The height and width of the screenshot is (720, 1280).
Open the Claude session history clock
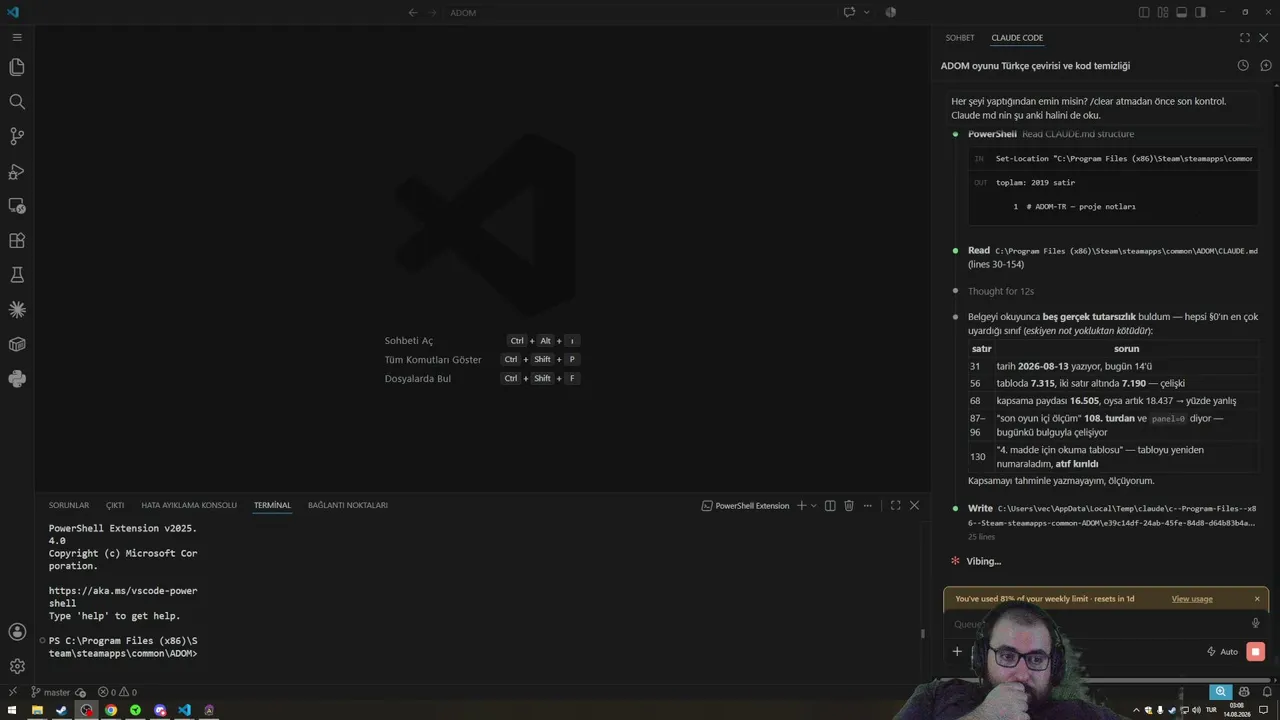[1243, 66]
